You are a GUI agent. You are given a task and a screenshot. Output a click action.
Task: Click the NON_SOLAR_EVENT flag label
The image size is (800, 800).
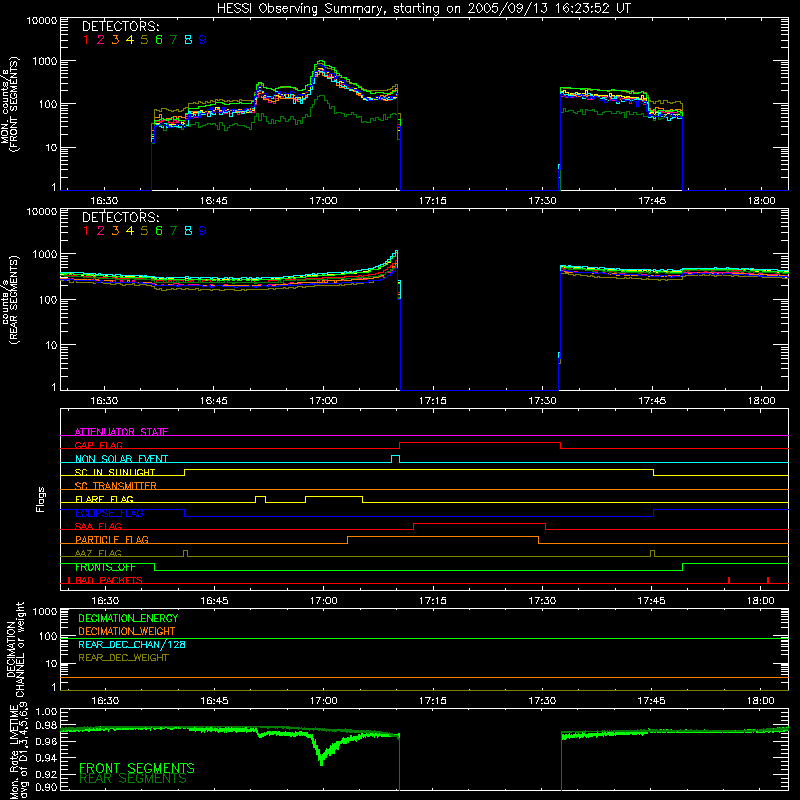[121, 459]
